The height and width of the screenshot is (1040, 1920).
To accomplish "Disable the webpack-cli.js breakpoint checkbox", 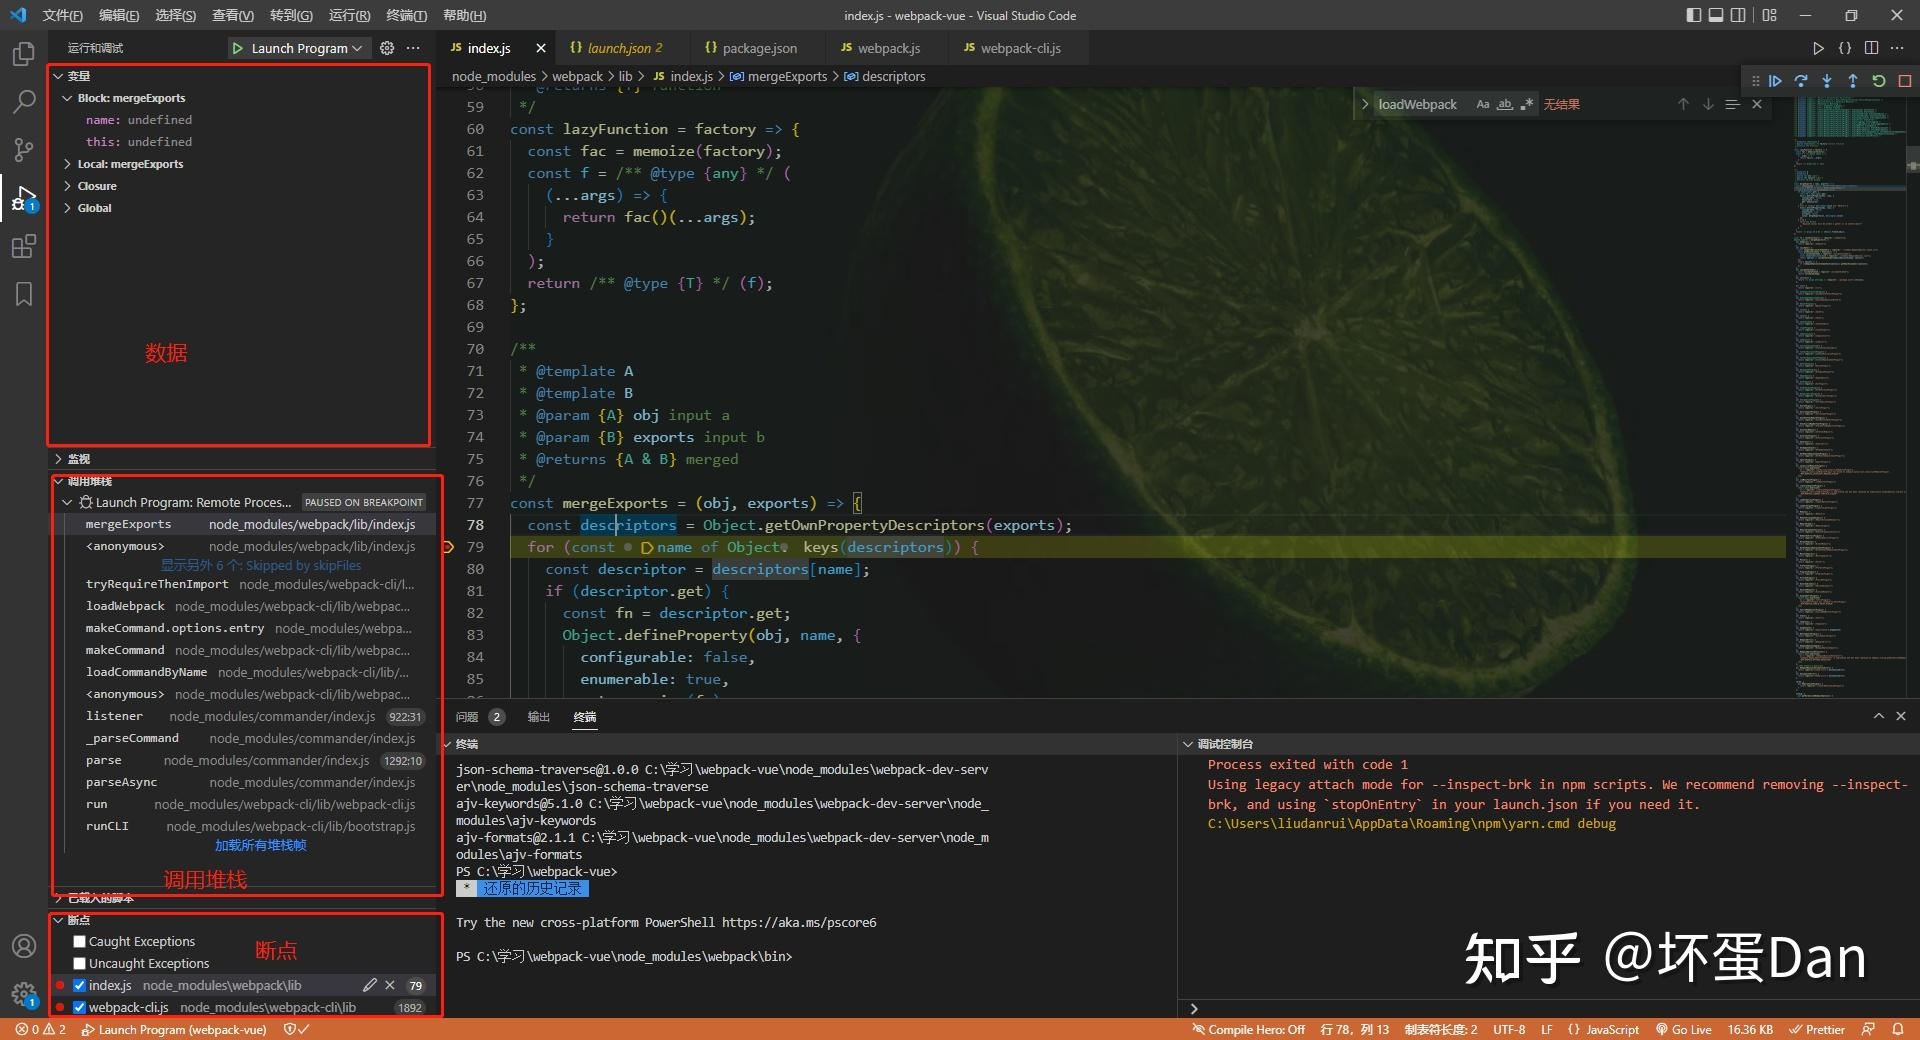I will [79, 1007].
